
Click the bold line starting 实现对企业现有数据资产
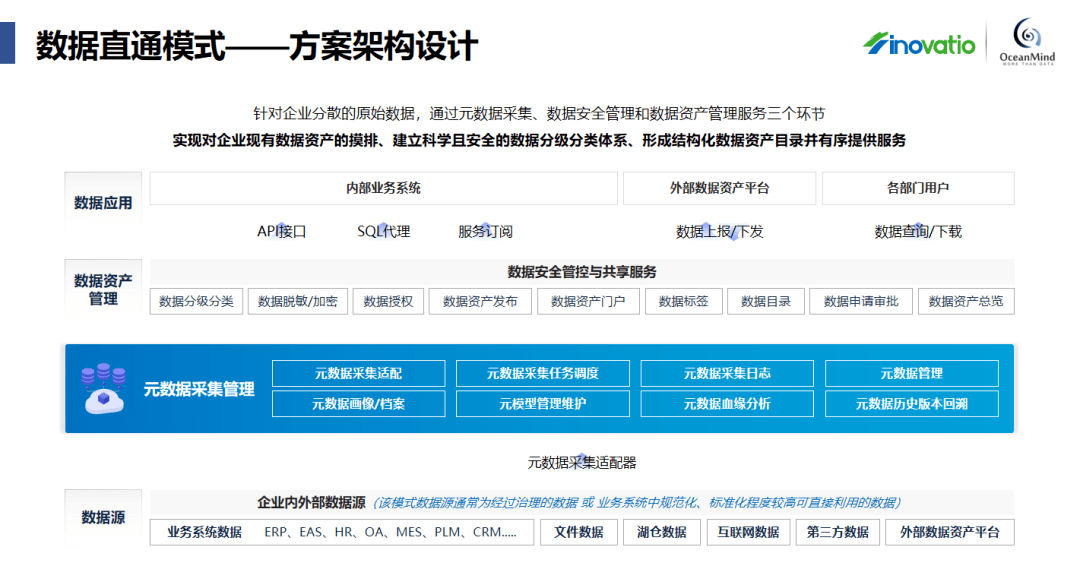click(x=539, y=140)
